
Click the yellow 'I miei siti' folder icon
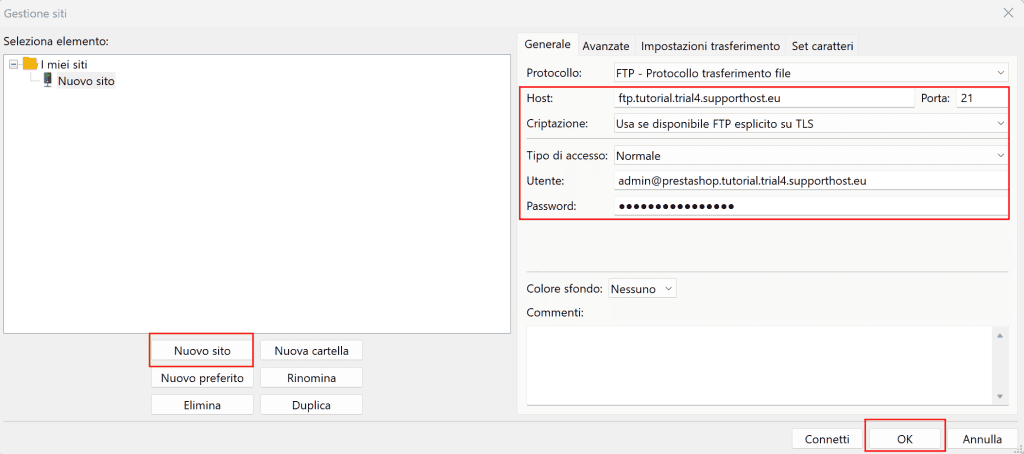point(30,64)
